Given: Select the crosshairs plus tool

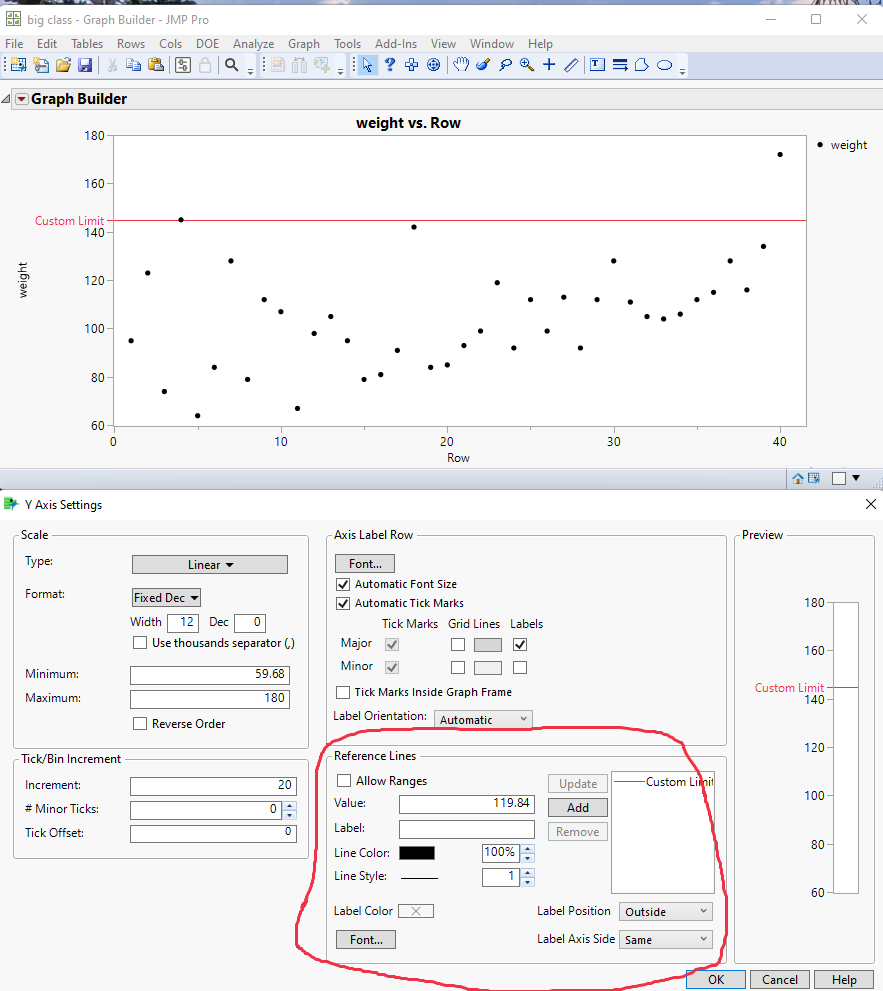Looking at the screenshot, I should pos(549,65).
